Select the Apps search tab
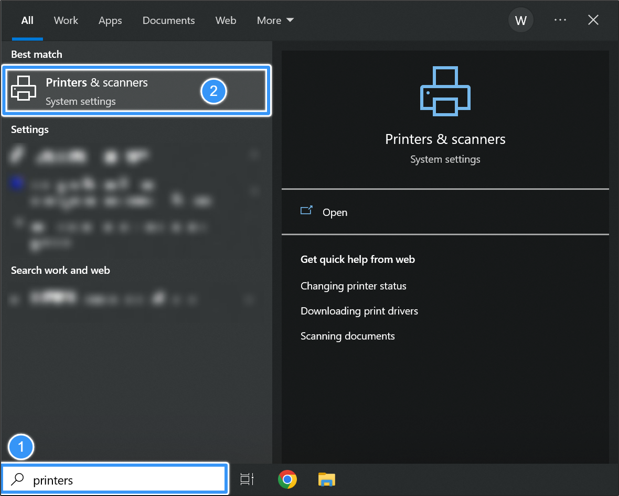619x496 pixels. pos(110,20)
